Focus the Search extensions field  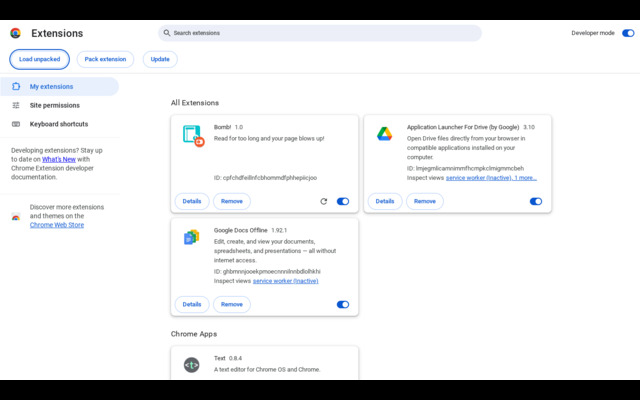coord(320,33)
